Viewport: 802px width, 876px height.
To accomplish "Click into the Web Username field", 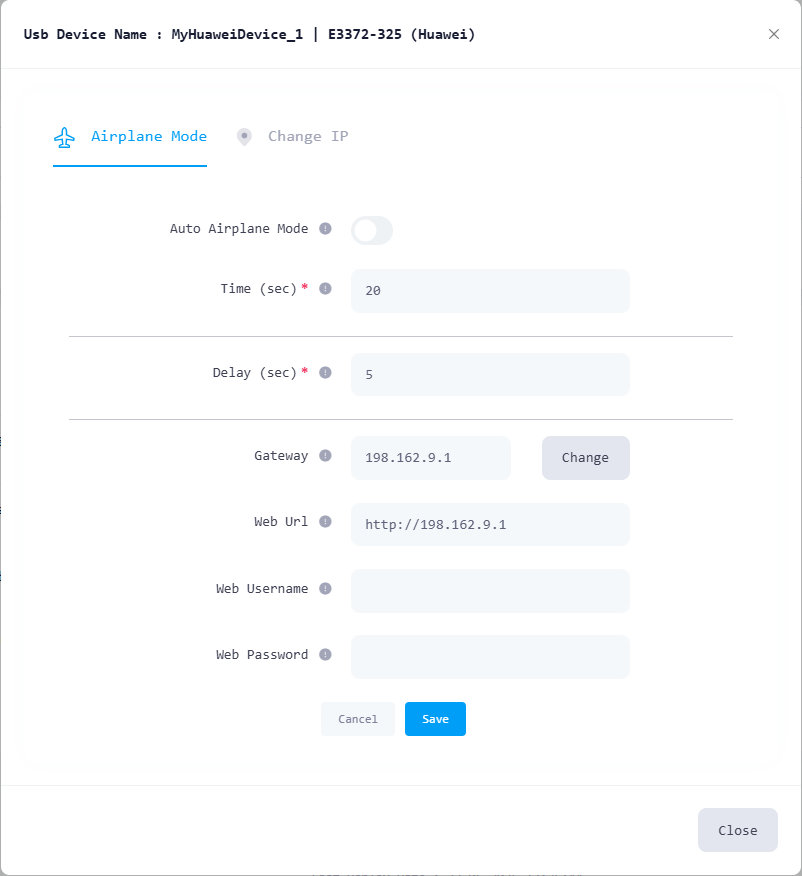I will pyautogui.click(x=490, y=591).
